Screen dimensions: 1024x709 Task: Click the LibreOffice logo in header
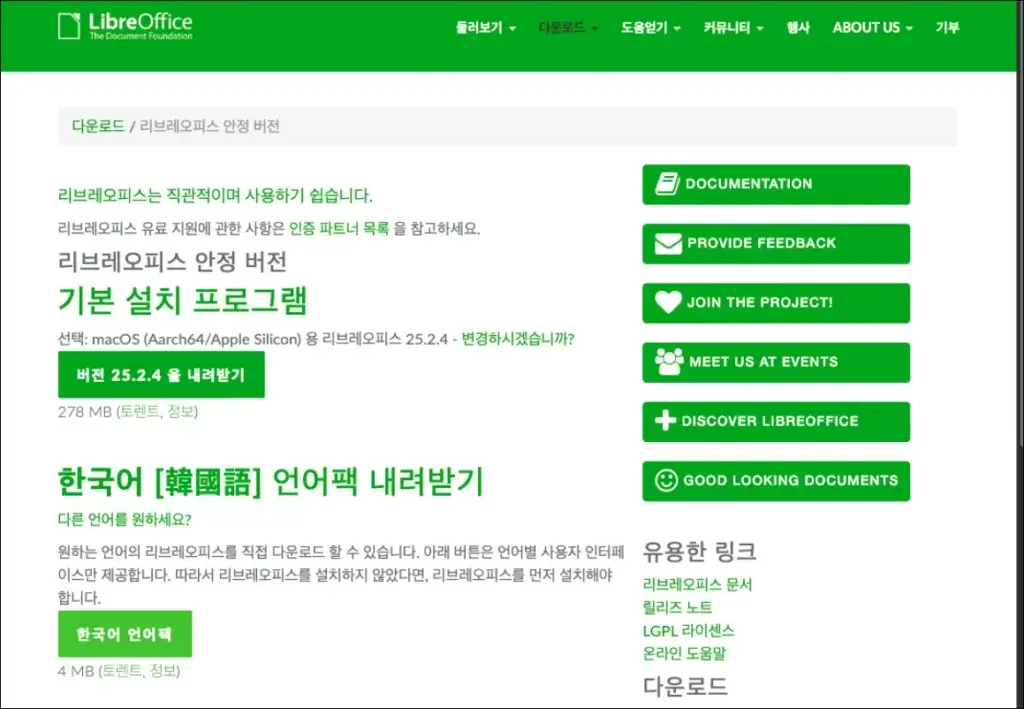coord(125,26)
